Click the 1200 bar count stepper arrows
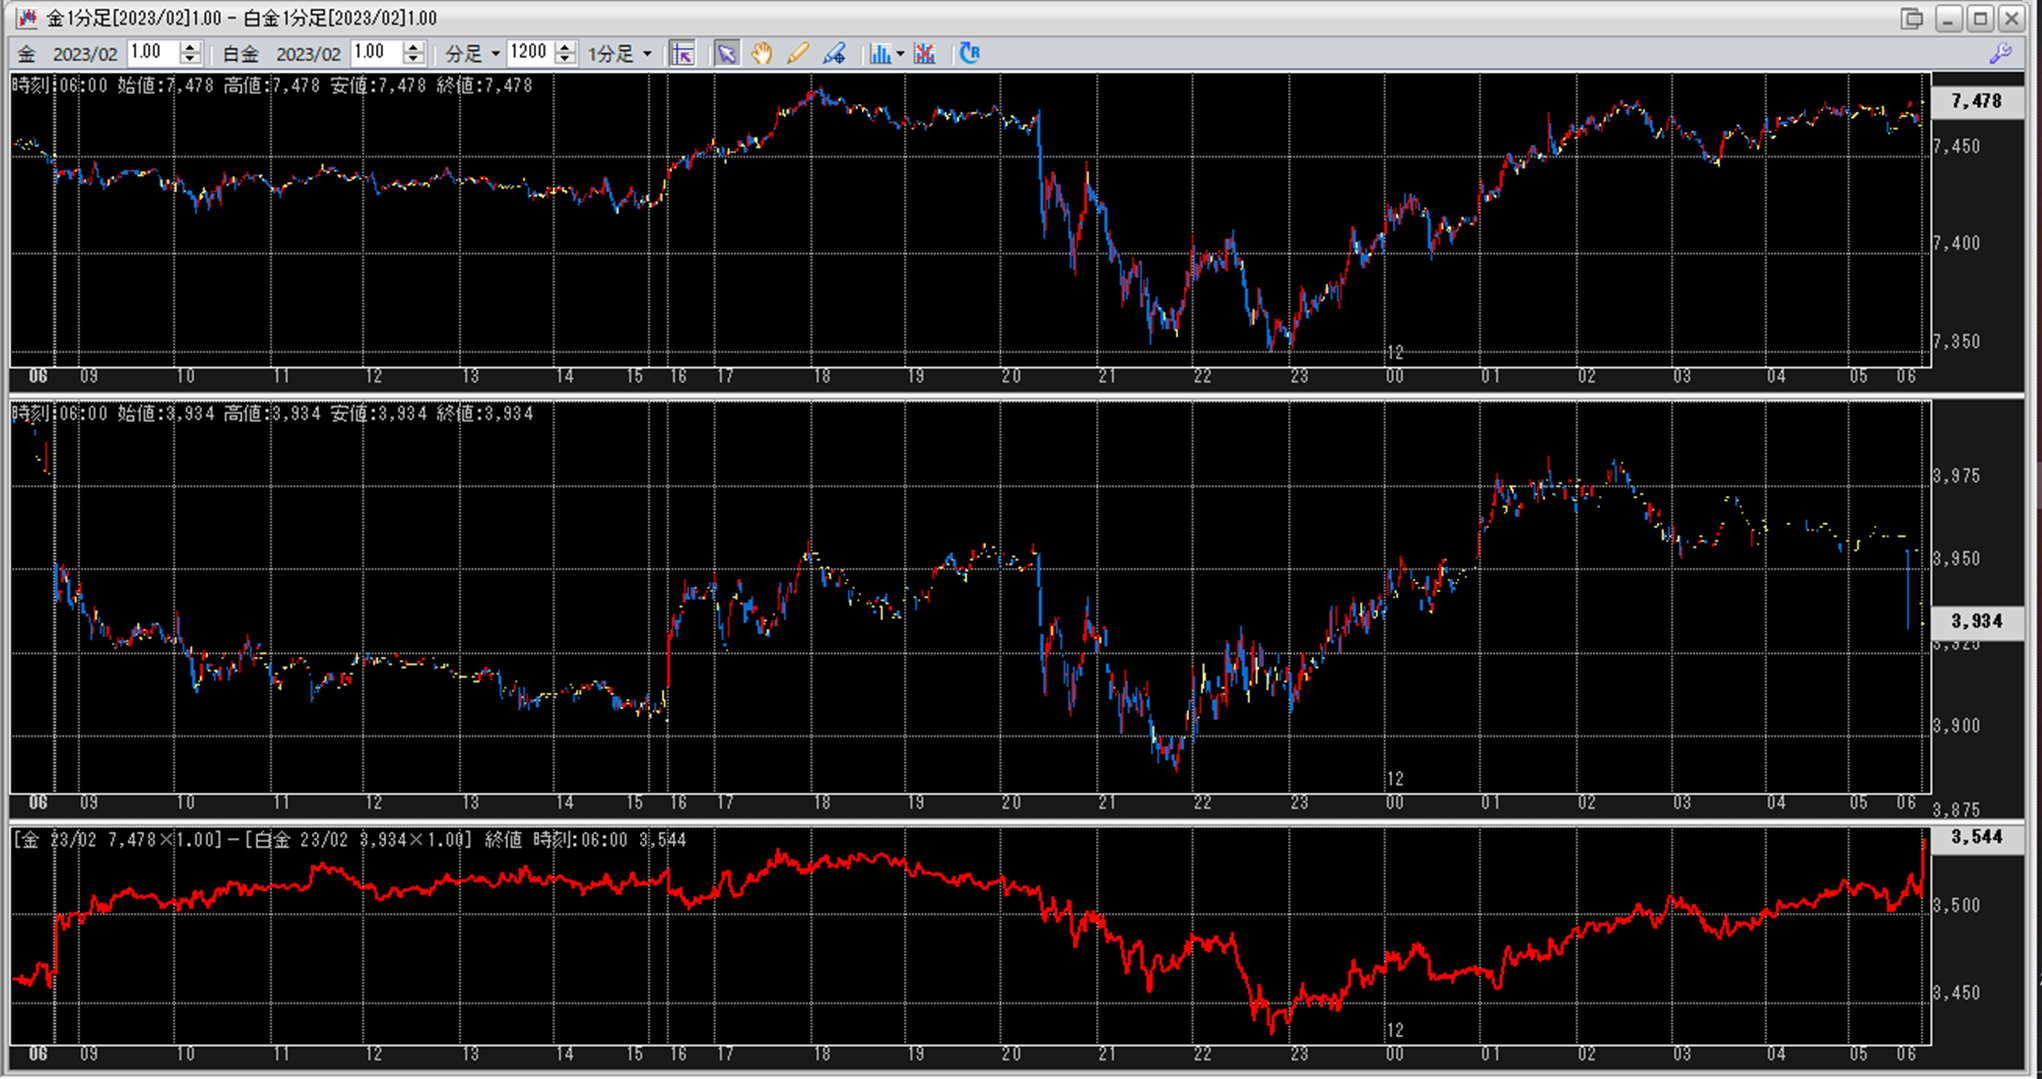This screenshot has width=2042, height=1079. 566,53
